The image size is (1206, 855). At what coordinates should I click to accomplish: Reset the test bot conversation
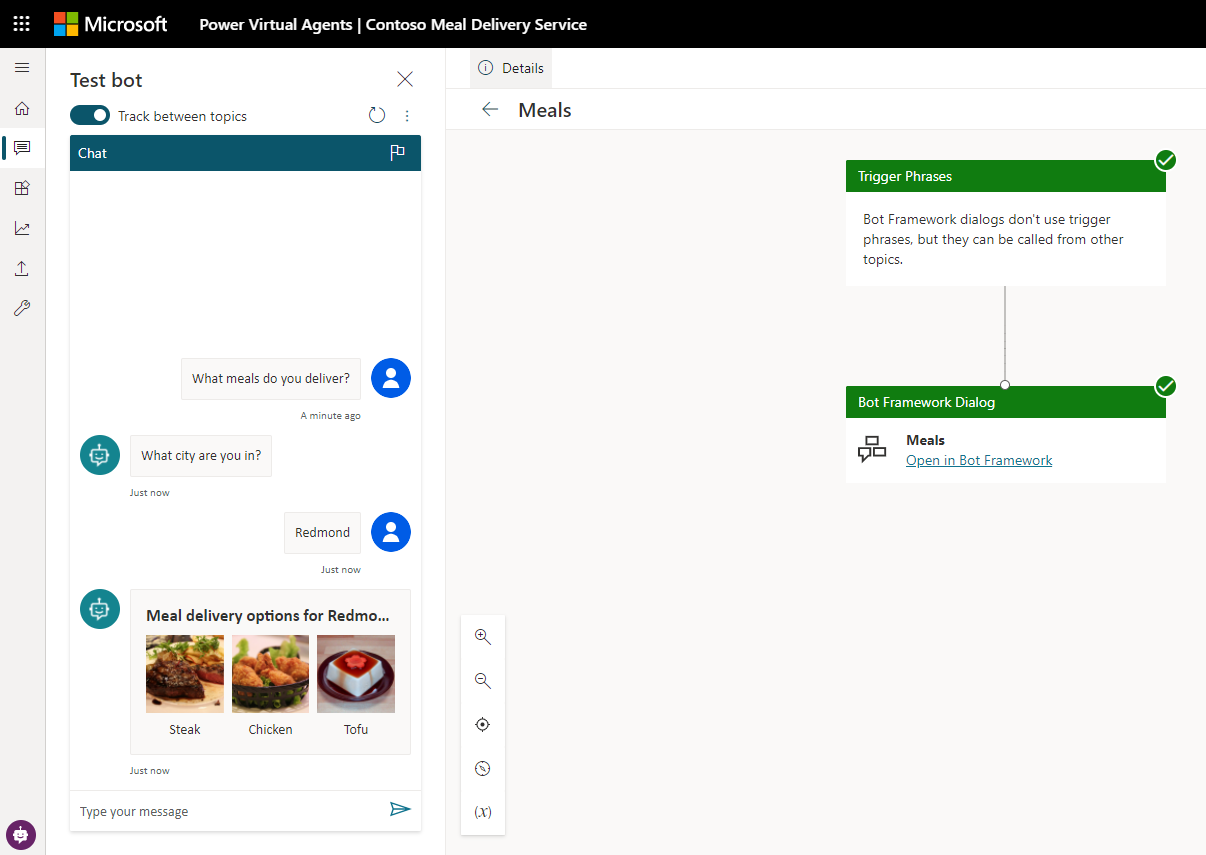point(377,116)
